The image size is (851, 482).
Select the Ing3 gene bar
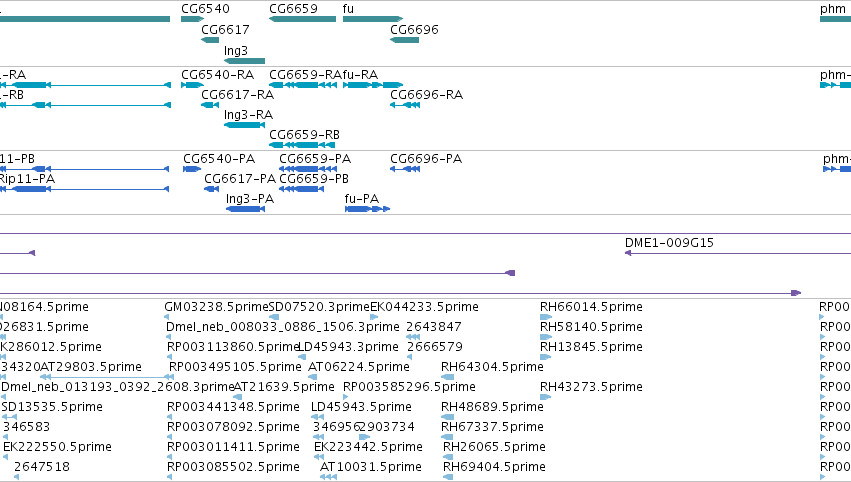[x=244, y=61]
